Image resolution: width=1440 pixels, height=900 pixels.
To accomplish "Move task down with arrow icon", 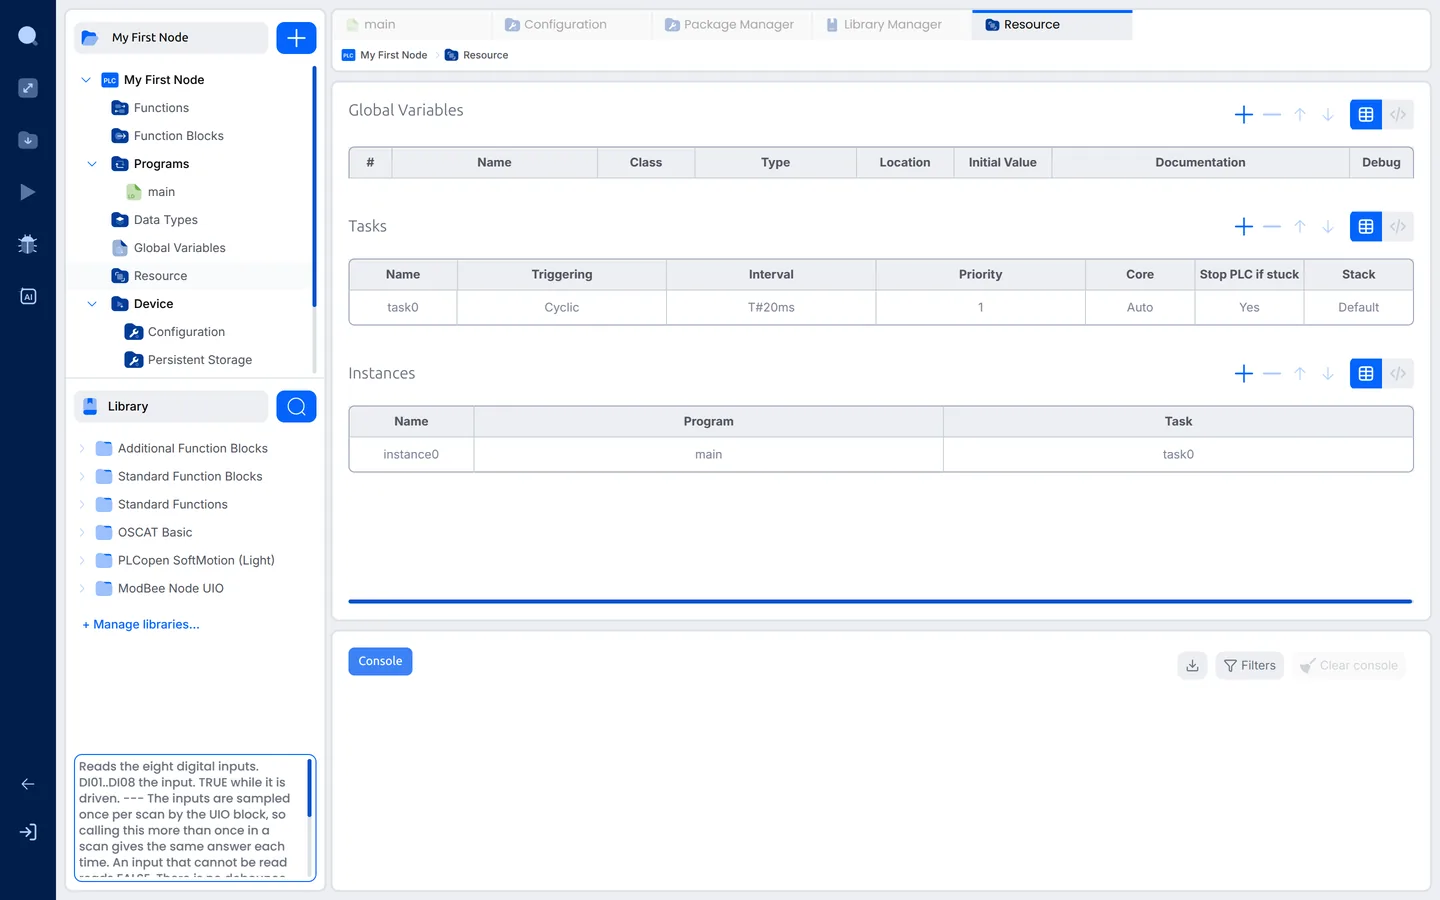I will 1328,227.
